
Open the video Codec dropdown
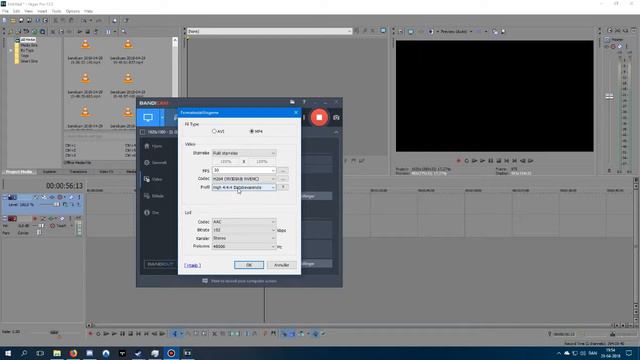coord(244,179)
